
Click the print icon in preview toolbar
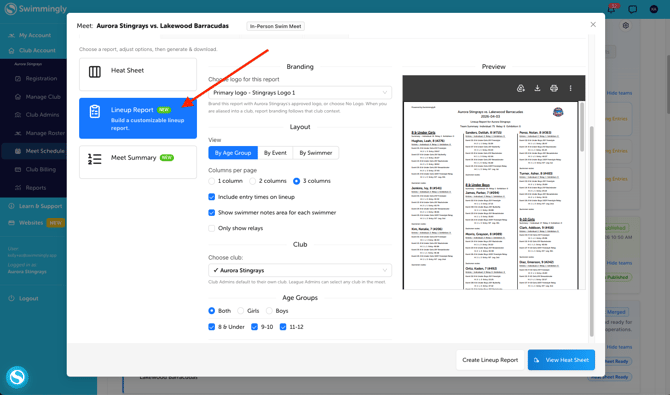point(554,88)
